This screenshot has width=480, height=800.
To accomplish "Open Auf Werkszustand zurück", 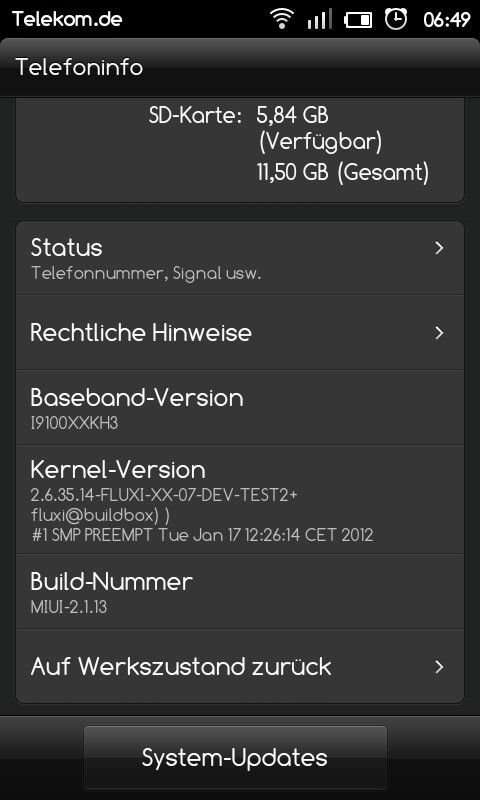I will pos(240,667).
